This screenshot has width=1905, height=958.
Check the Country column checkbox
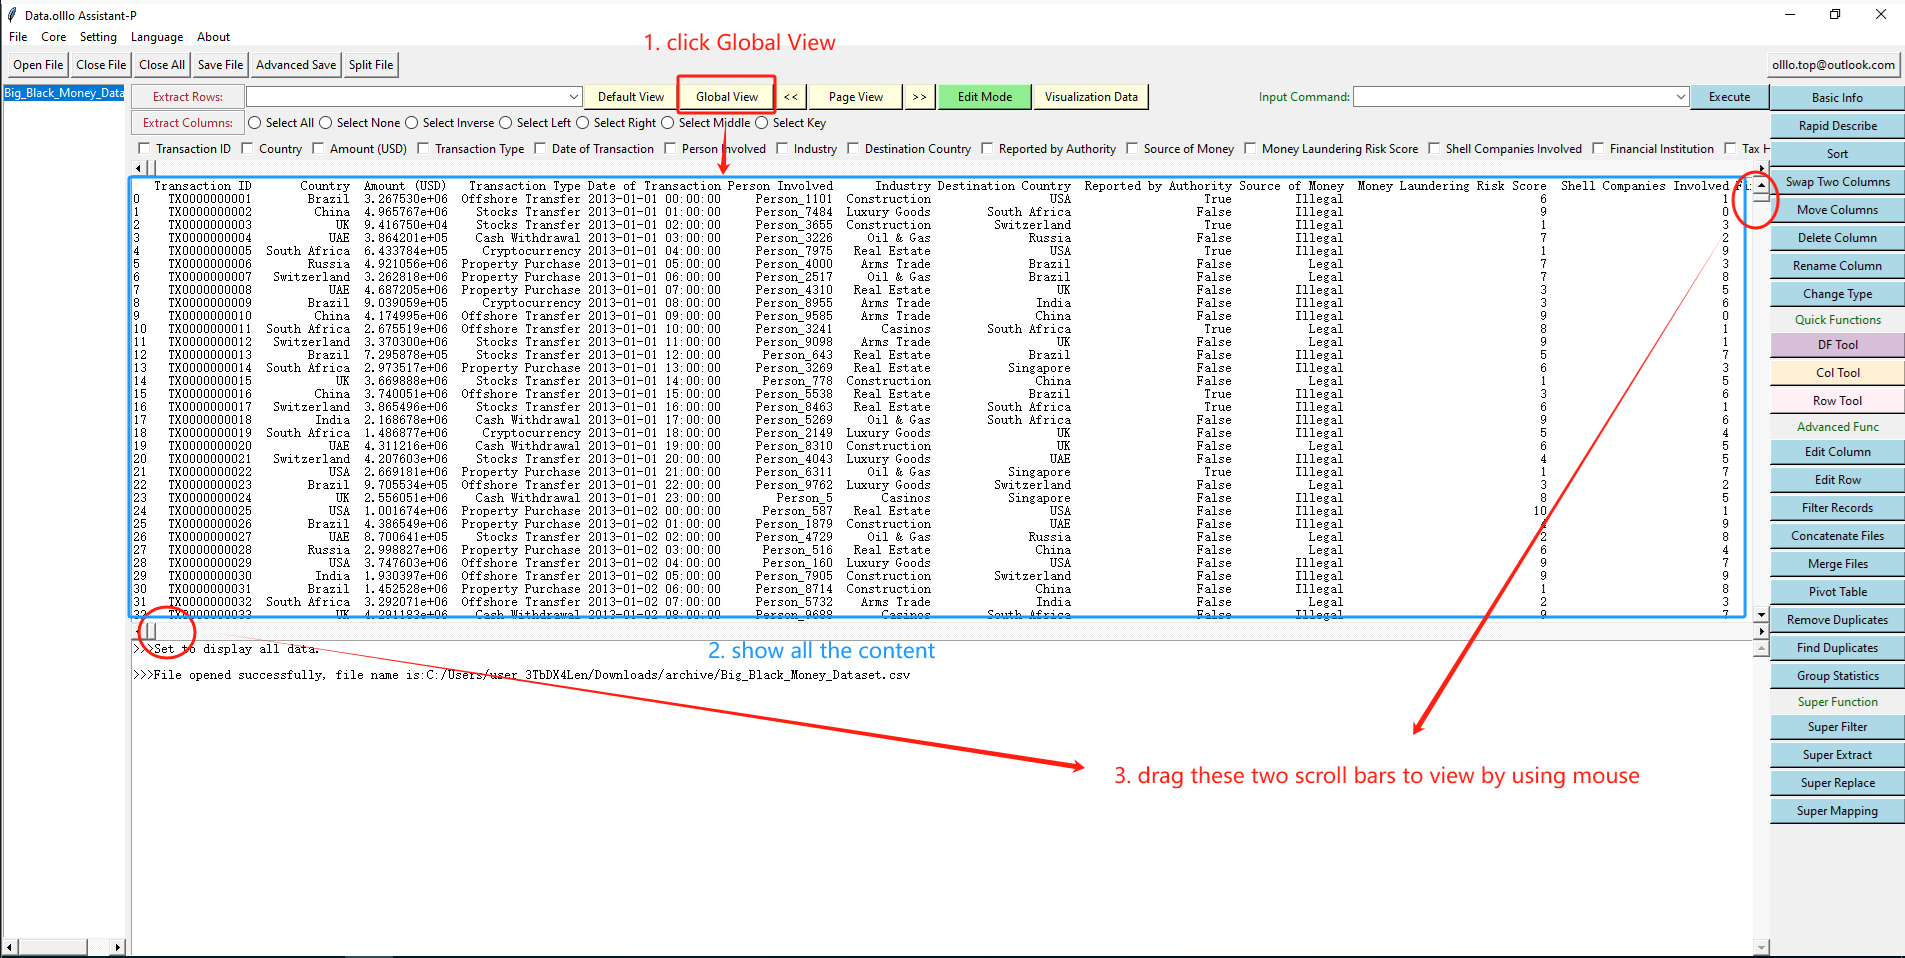(247, 149)
